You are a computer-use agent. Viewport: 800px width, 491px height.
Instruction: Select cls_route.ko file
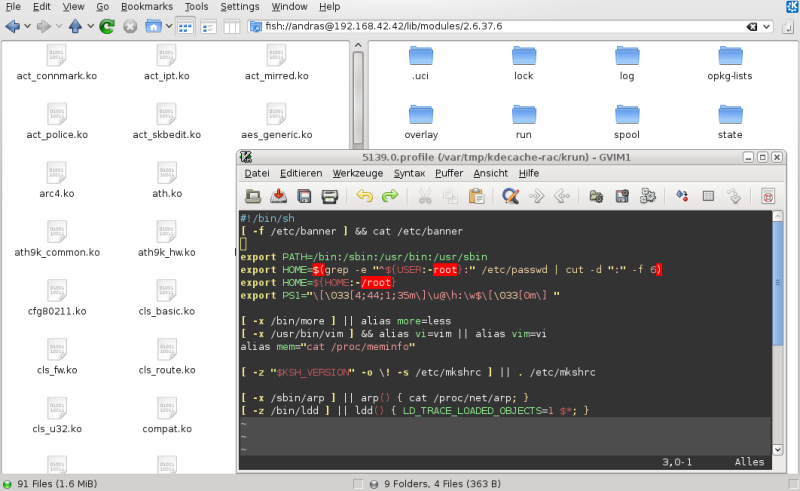coord(167,357)
